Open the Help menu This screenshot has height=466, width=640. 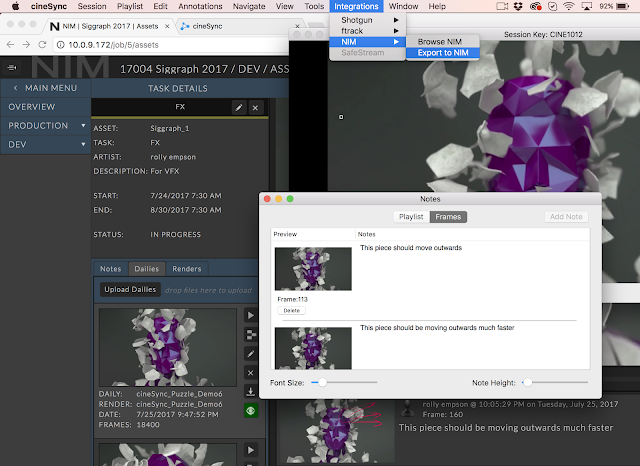(x=437, y=6)
